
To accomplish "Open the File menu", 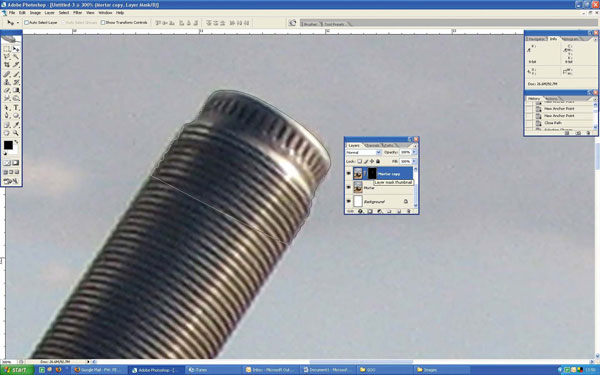I will [x=12, y=13].
